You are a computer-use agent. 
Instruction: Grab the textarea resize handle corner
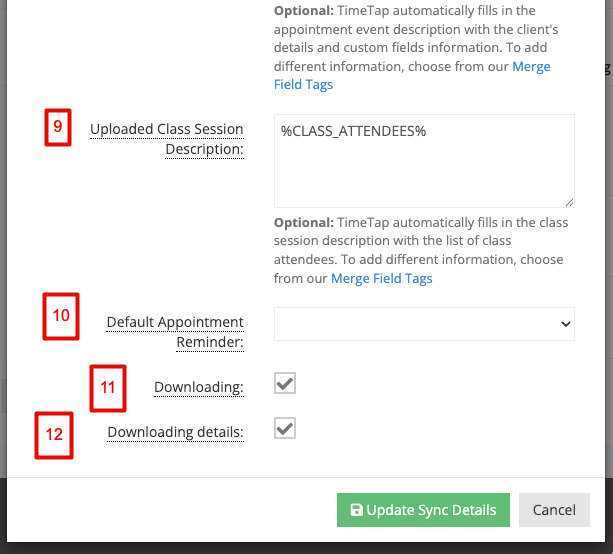(x=569, y=202)
